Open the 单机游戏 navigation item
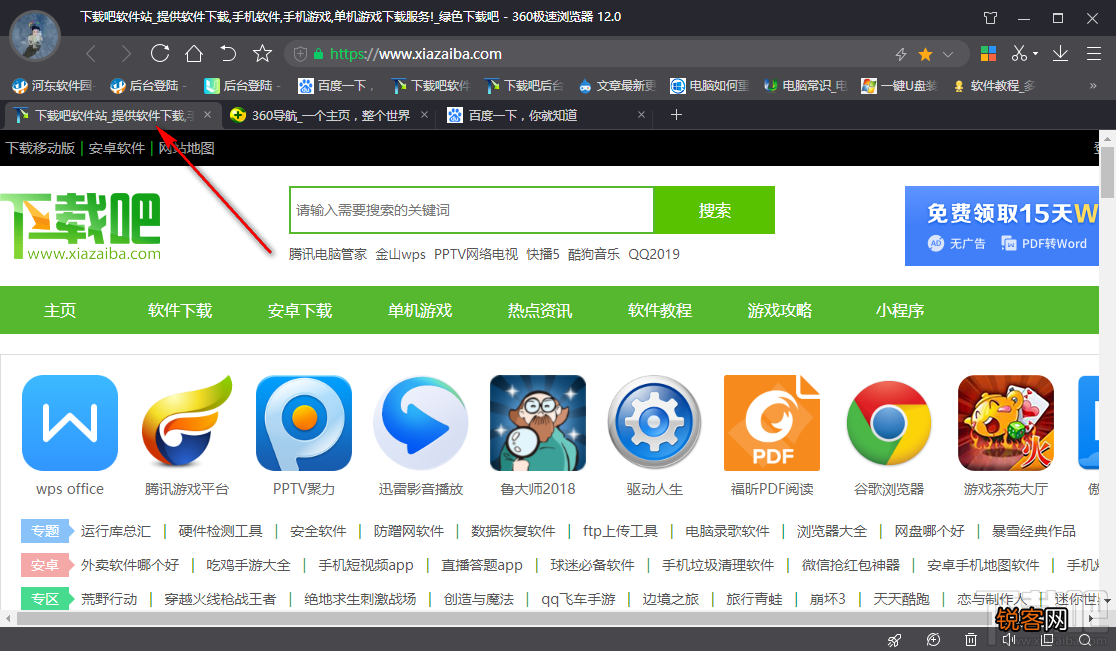The width and height of the screenshot is (1116, 651). 420,310
